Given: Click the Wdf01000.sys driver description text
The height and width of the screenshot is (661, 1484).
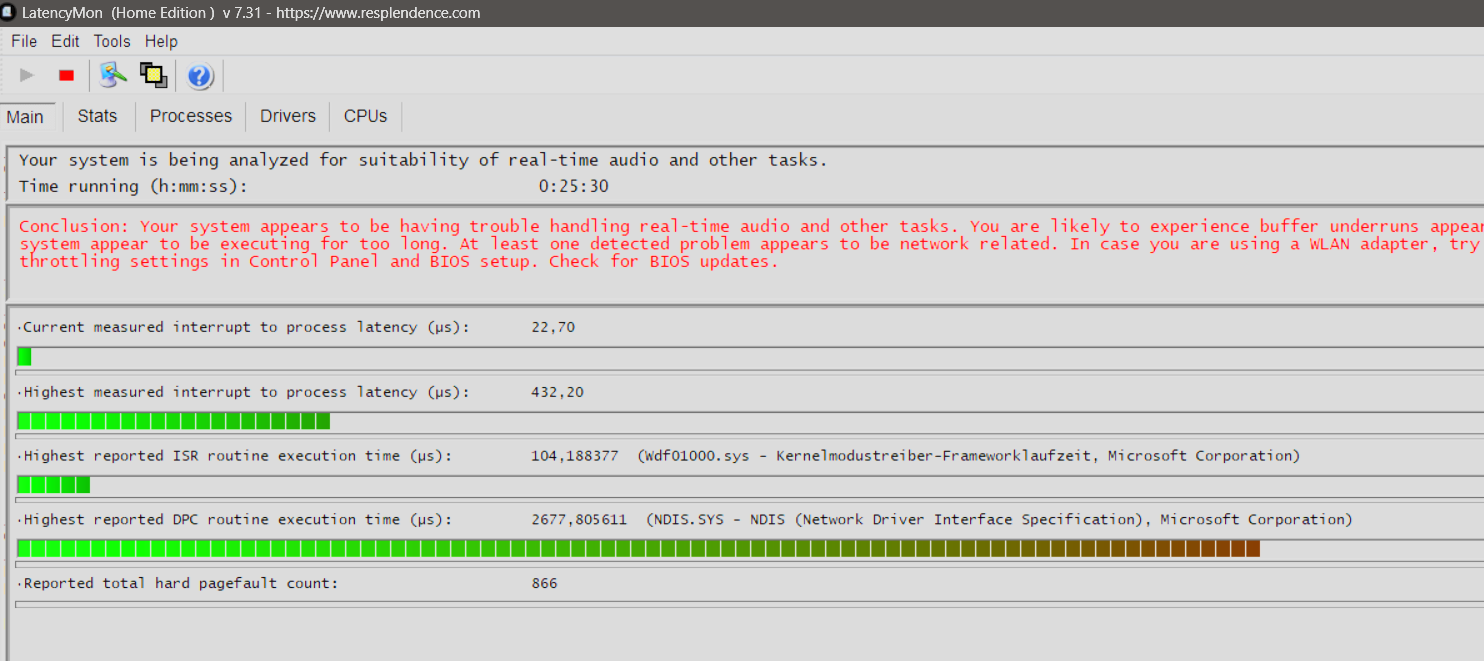Looking at the screenshot, I should pos(968,456).
